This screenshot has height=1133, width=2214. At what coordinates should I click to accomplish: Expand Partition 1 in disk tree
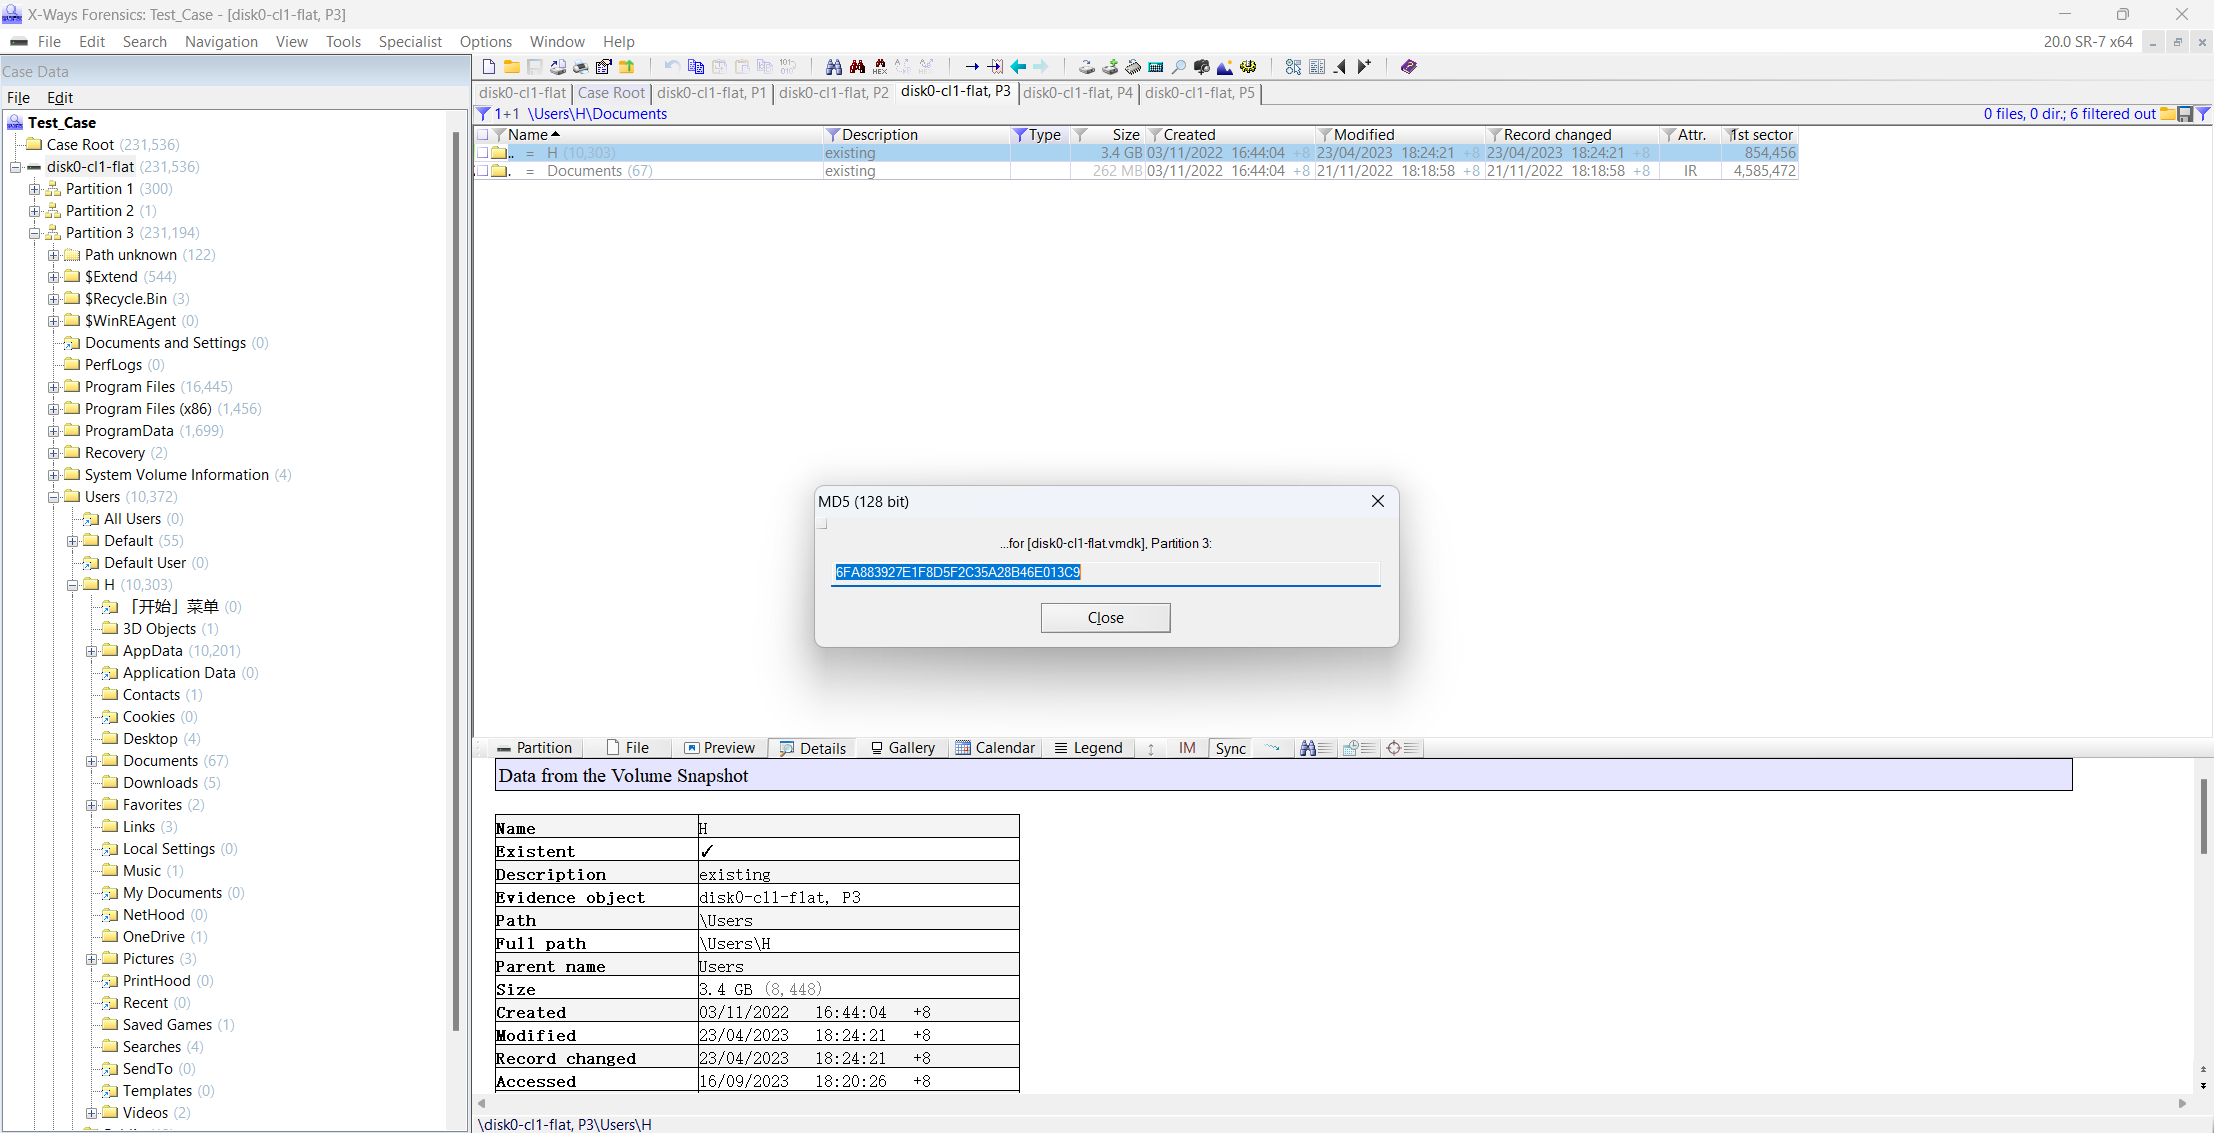click(x=32, y=188)
